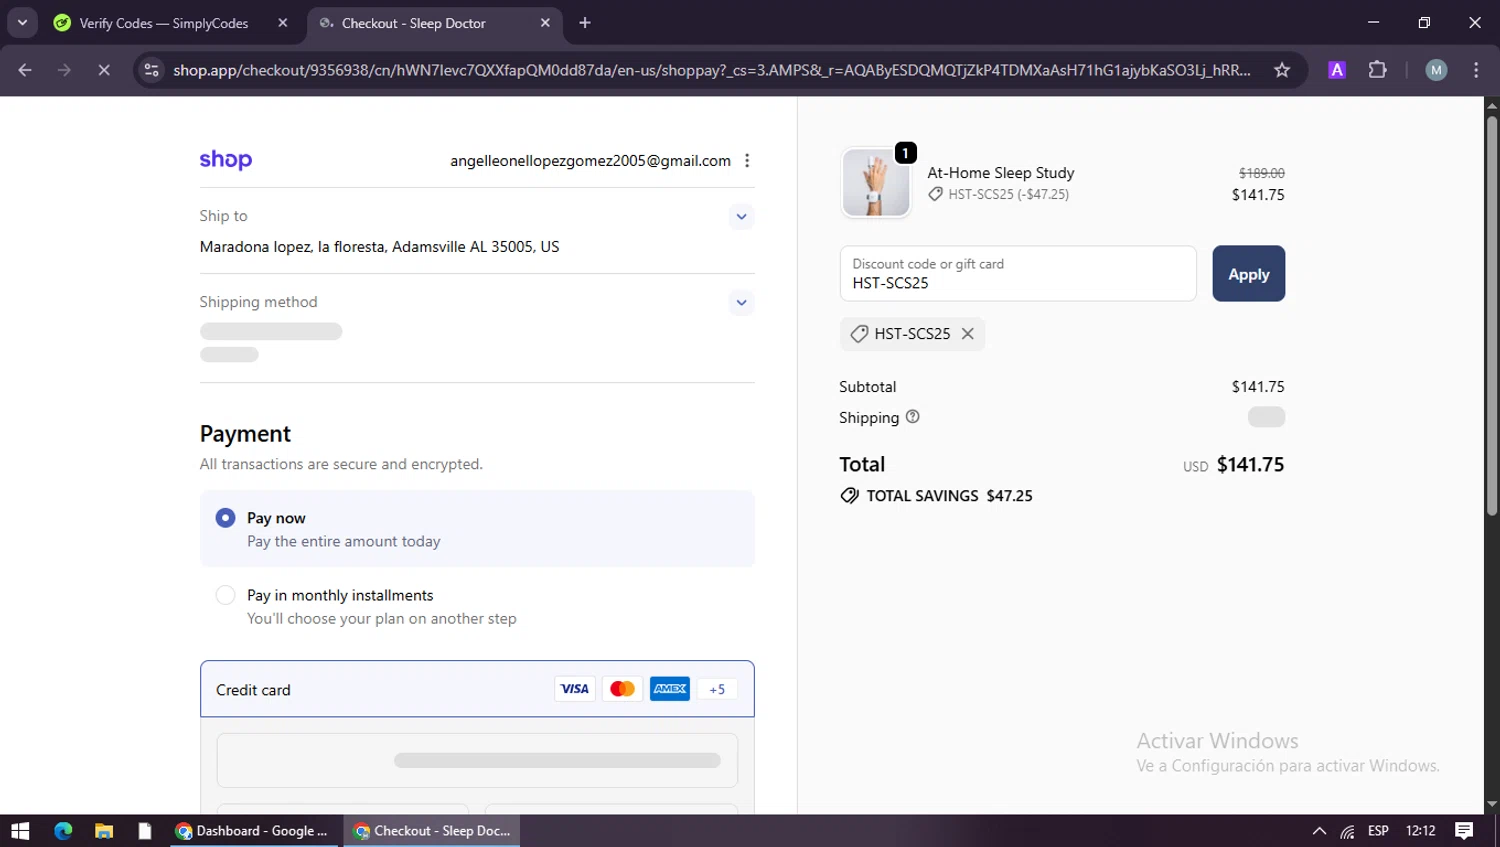
Task: Click the scrollbar down arrow
Action: tap(1492, 804)
